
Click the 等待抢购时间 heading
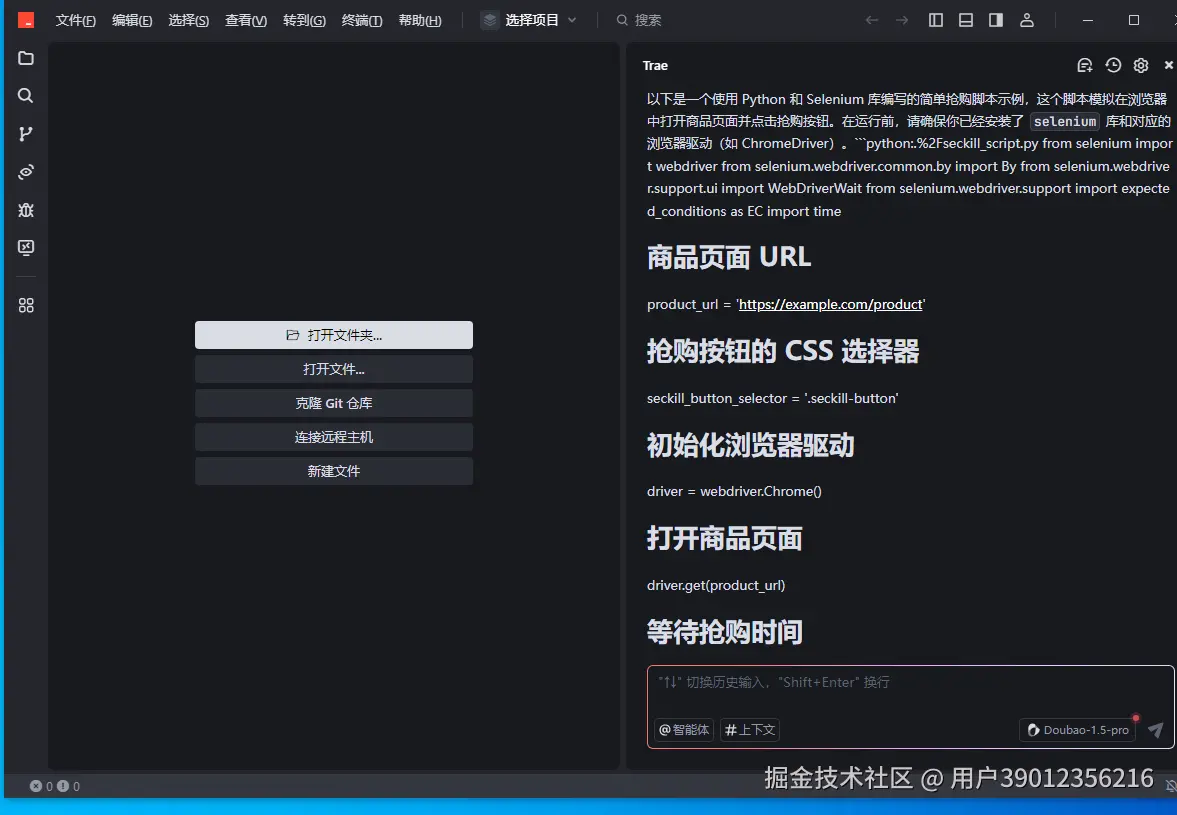tap(724, 632)
